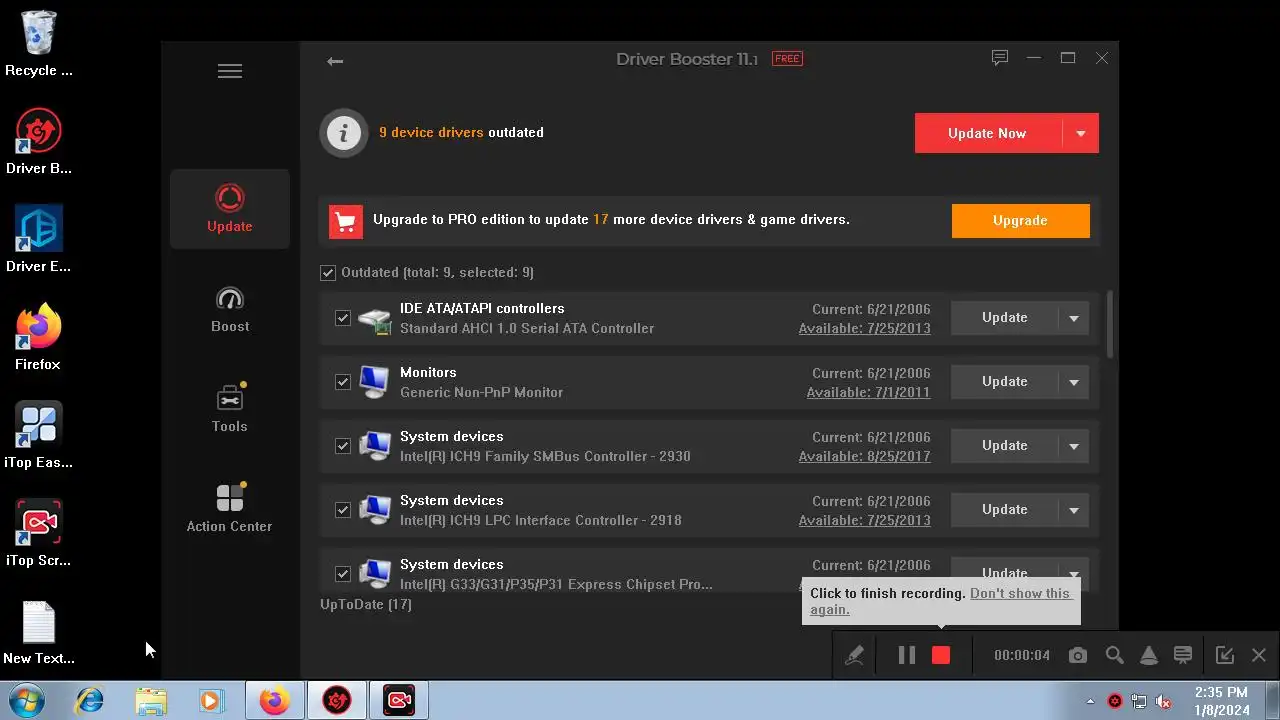1280x720 pixels.
Task: Click the muted volume tray icon
Action: coord(1163,701)
